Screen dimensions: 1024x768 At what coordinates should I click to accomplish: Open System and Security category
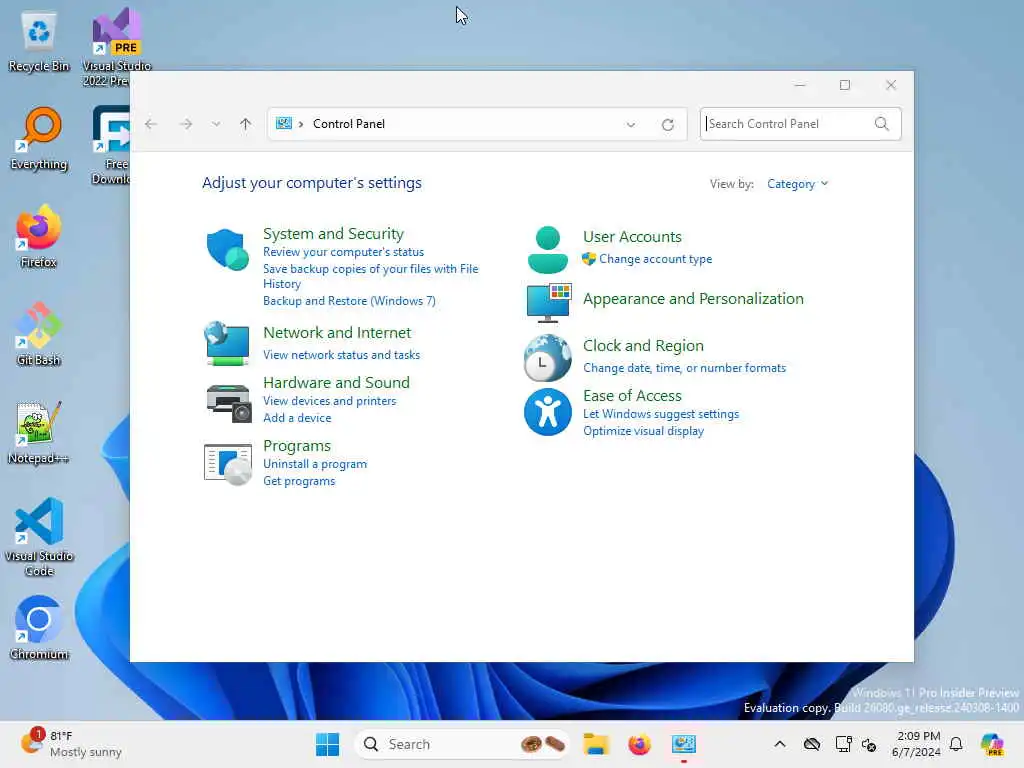[x=333, y=234]
